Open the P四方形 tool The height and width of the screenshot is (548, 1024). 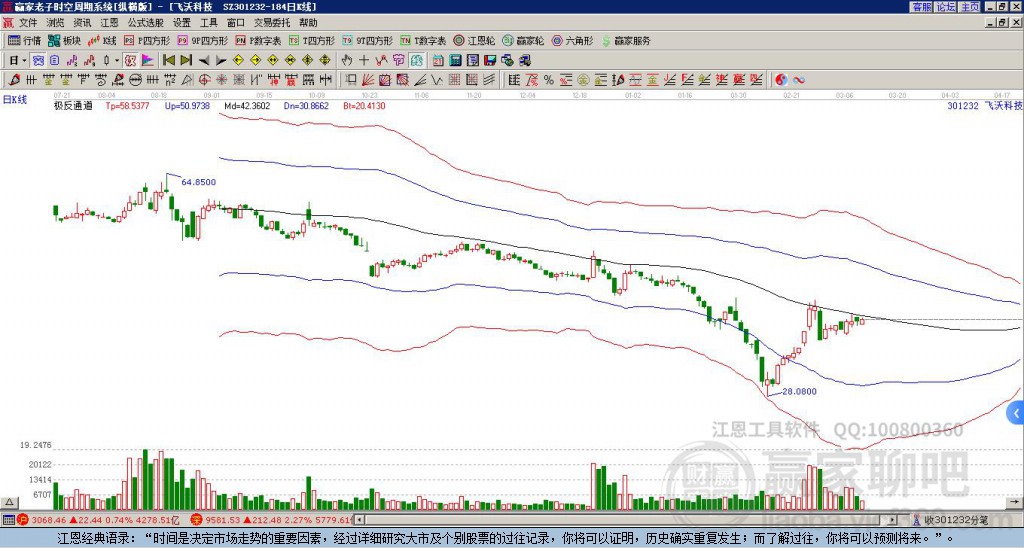(147, 40)
